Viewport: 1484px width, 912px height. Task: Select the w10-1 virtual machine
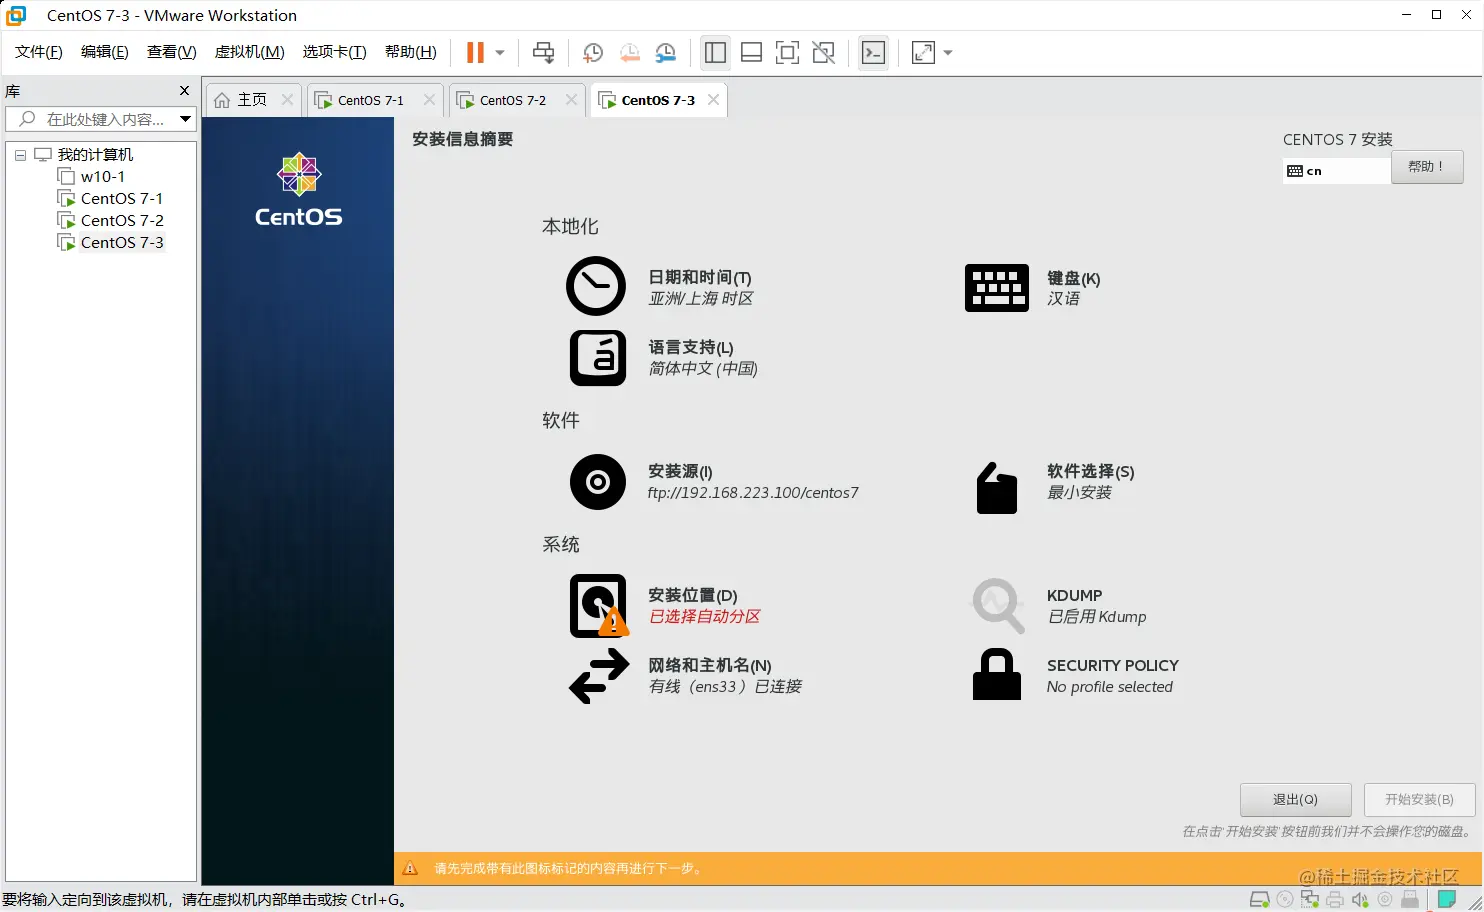tap(103, 177)
